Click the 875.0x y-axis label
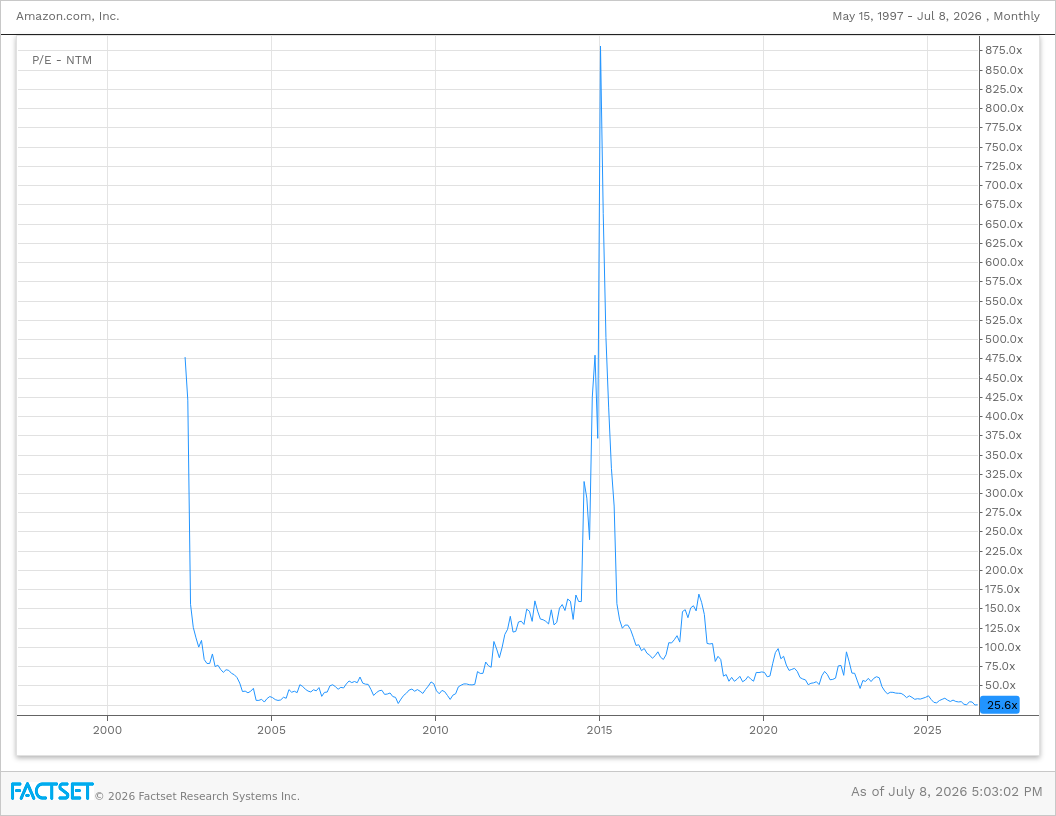Screen dimensions: 1056x816 [1003, 50]
